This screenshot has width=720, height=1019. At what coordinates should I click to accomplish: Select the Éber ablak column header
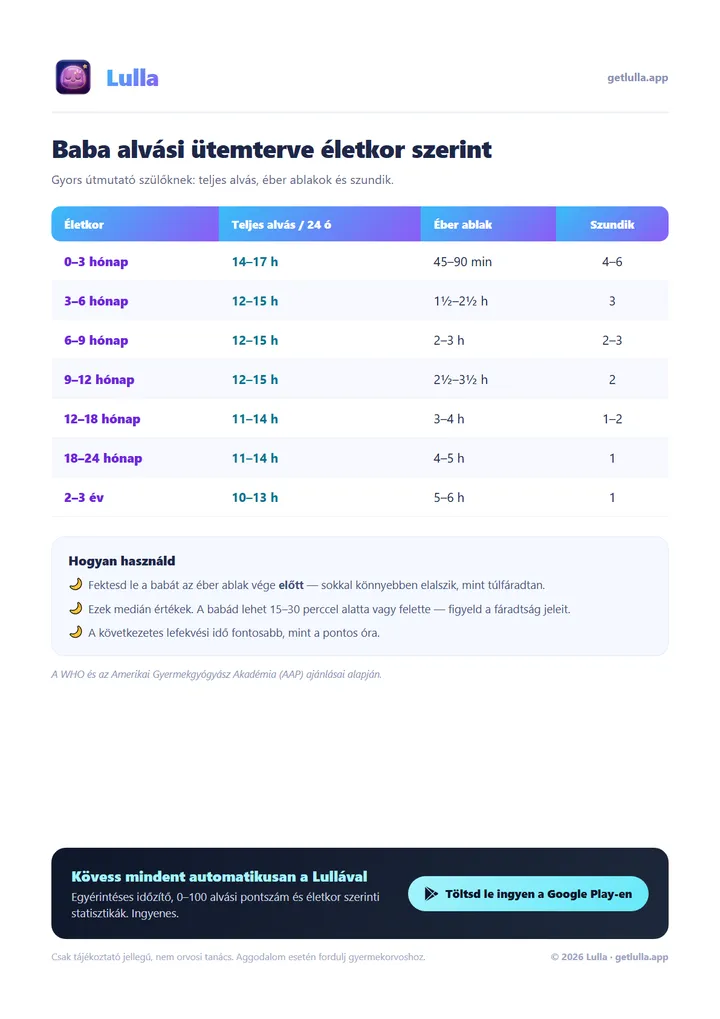coord(463,224)
